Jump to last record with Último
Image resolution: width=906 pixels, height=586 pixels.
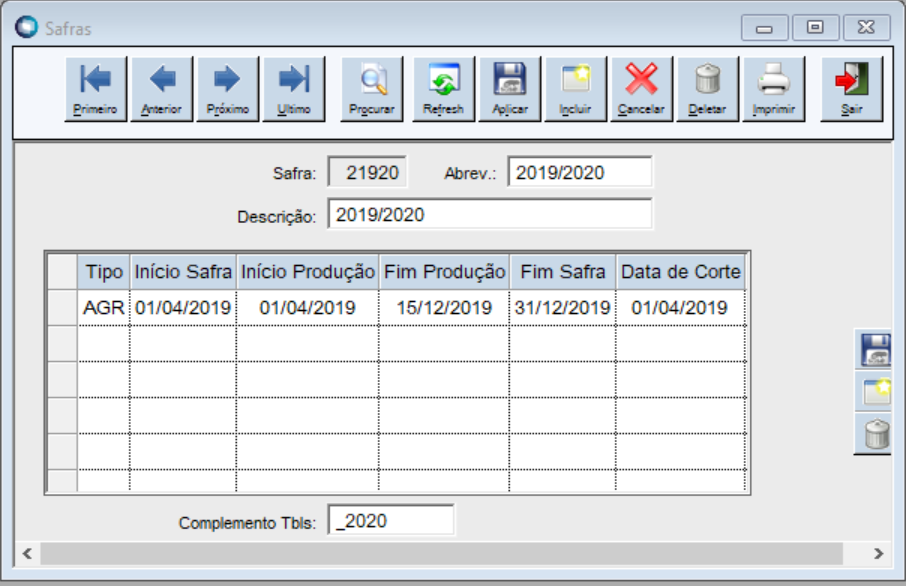click(x=294, y=89)
